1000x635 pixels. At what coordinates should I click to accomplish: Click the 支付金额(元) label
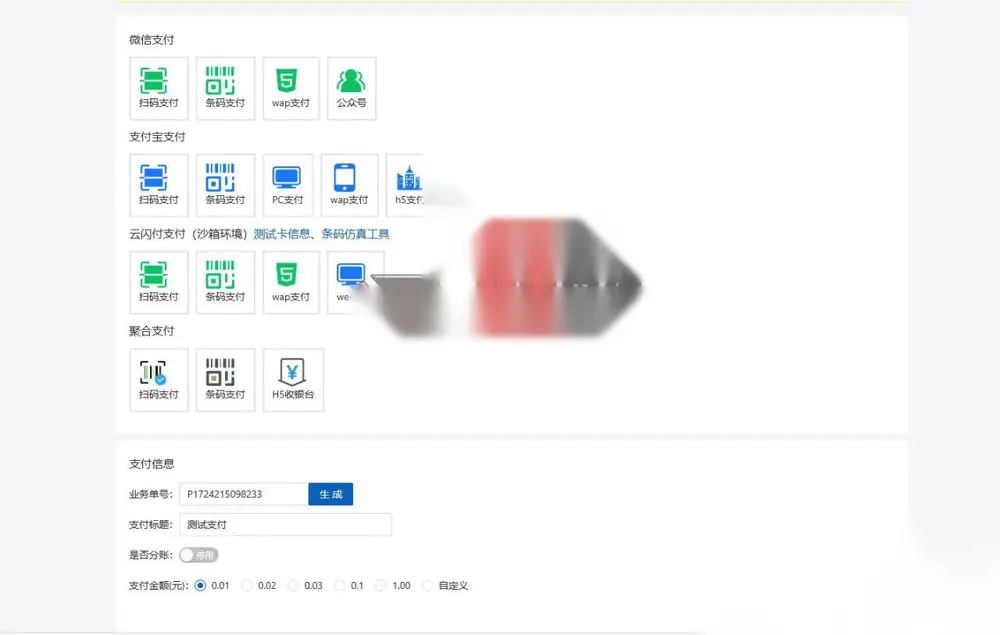(x=159, y=585)
